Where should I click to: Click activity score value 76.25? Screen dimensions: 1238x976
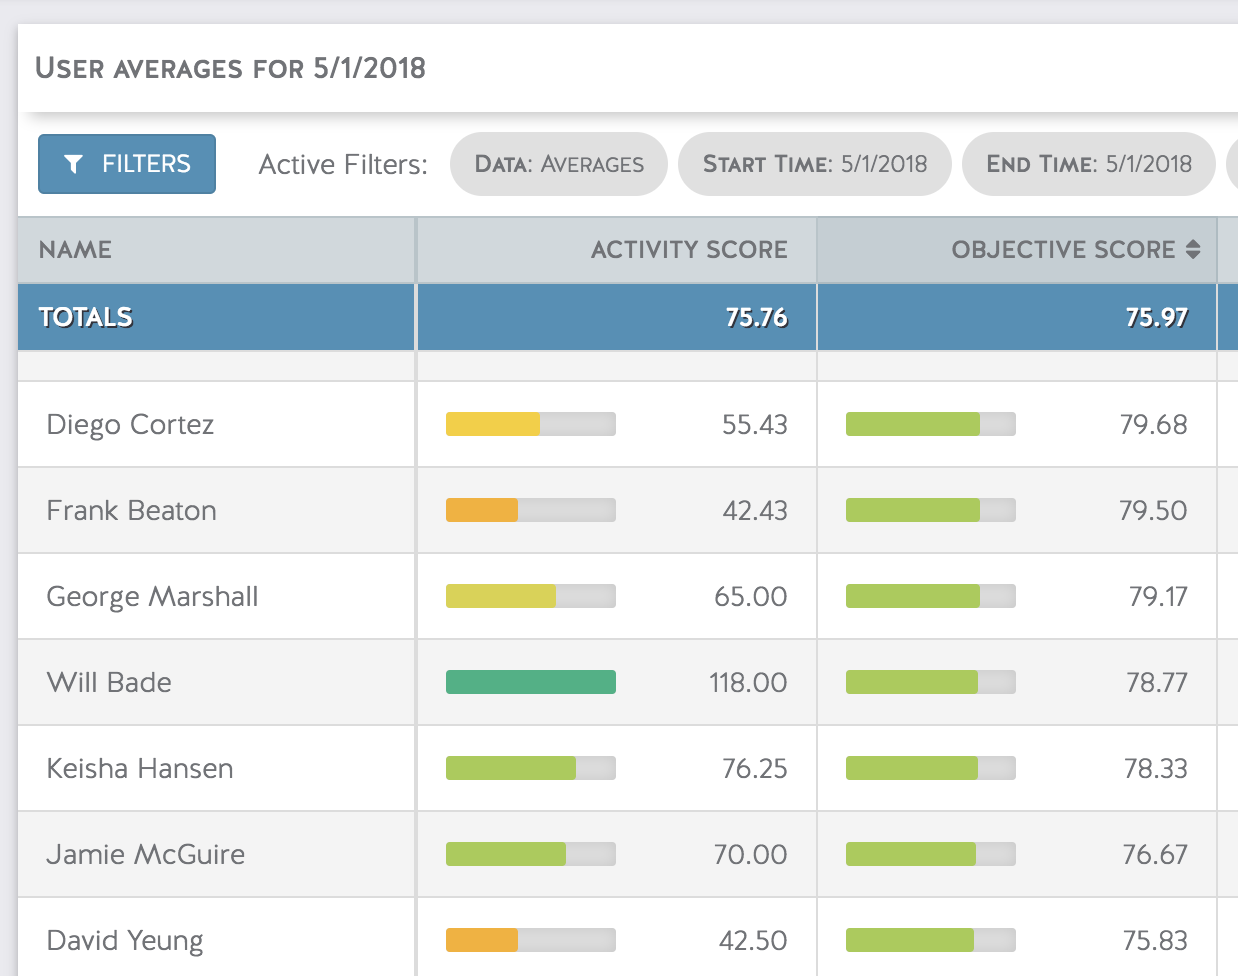pos(755,768)
